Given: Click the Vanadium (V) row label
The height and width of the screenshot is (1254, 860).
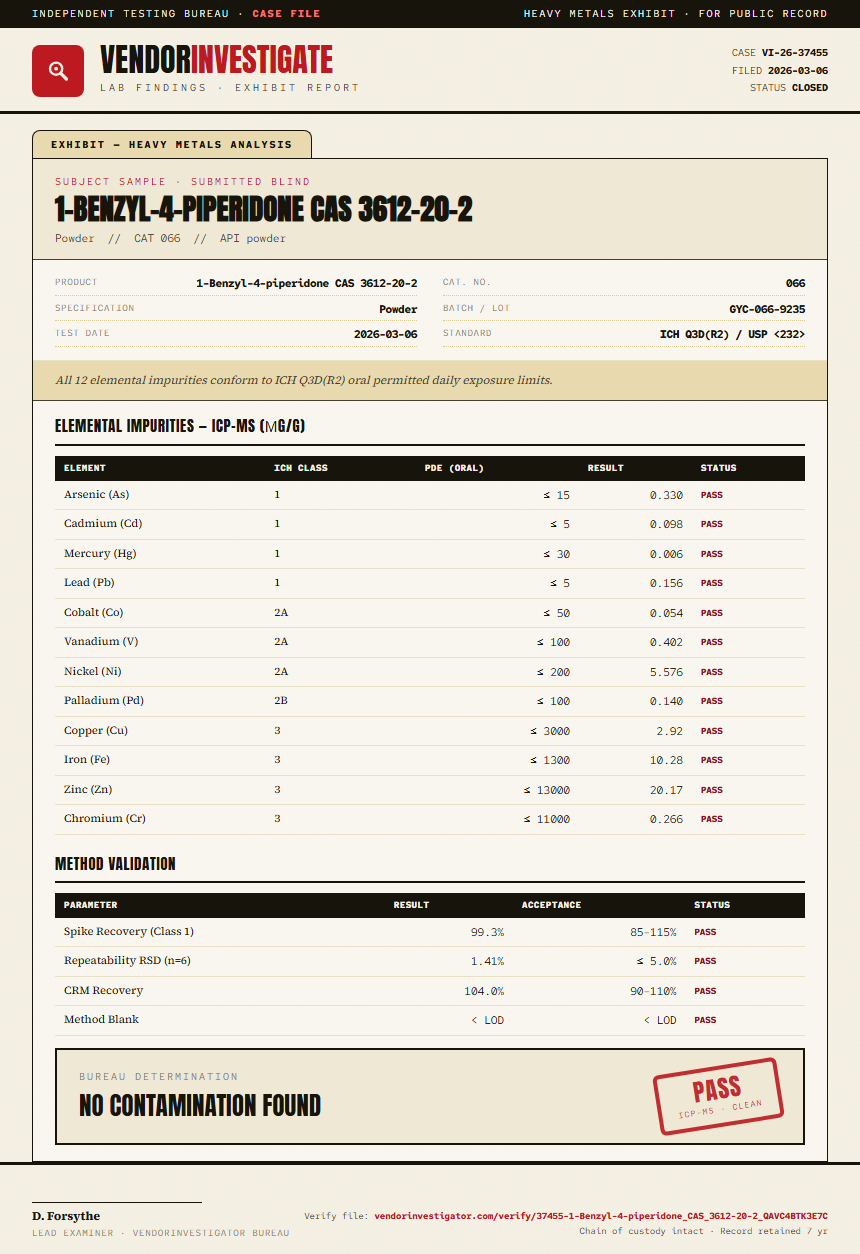Looking at the screenshot, I should (x=101, y=642).
